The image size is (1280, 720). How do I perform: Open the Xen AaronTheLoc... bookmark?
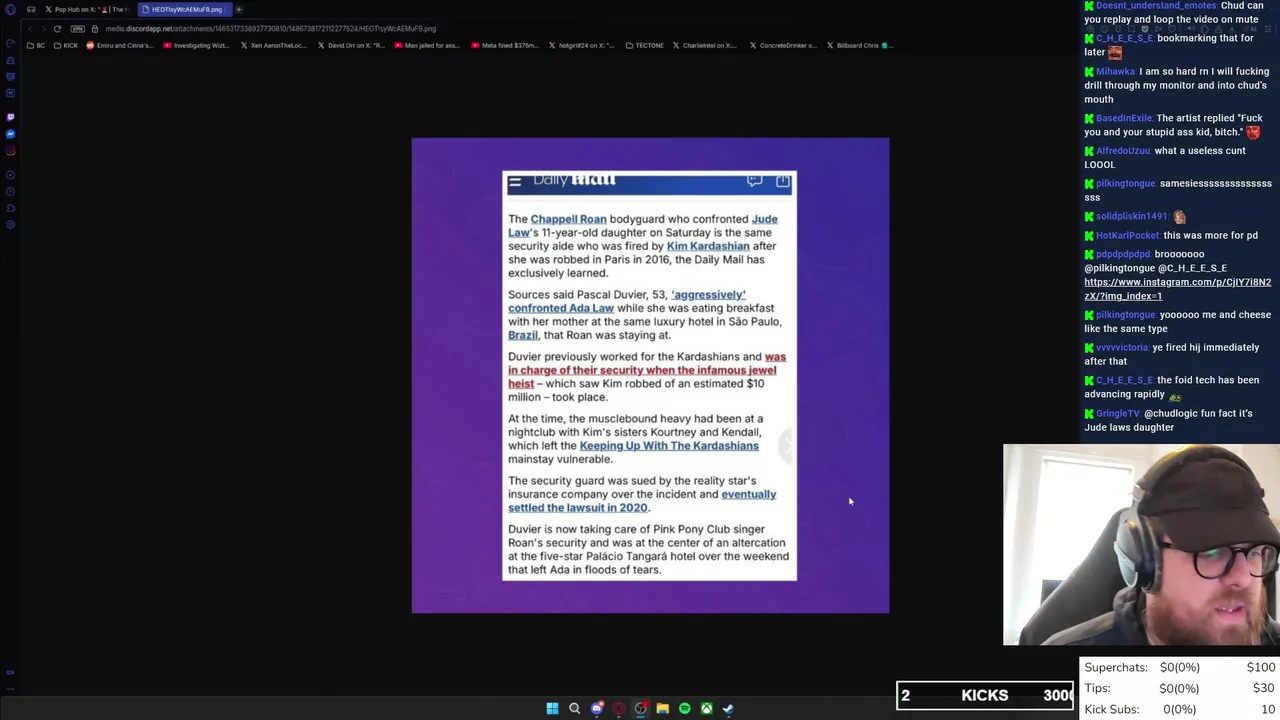click(274, 45)
